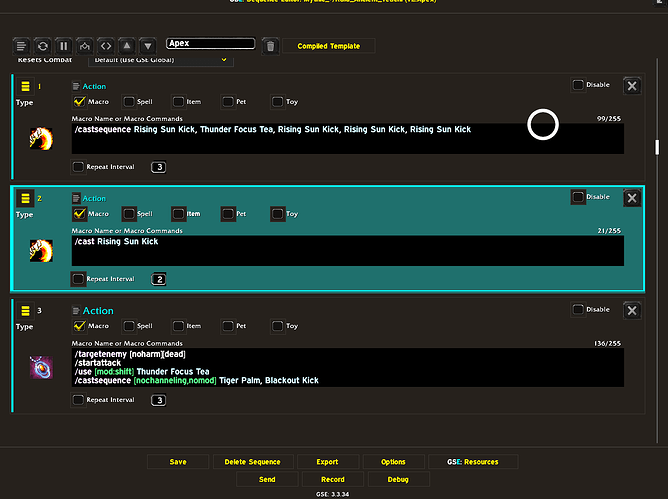Enable Repeat Interval in block 2
Screen dimensions: 668x499
[78, 279]
